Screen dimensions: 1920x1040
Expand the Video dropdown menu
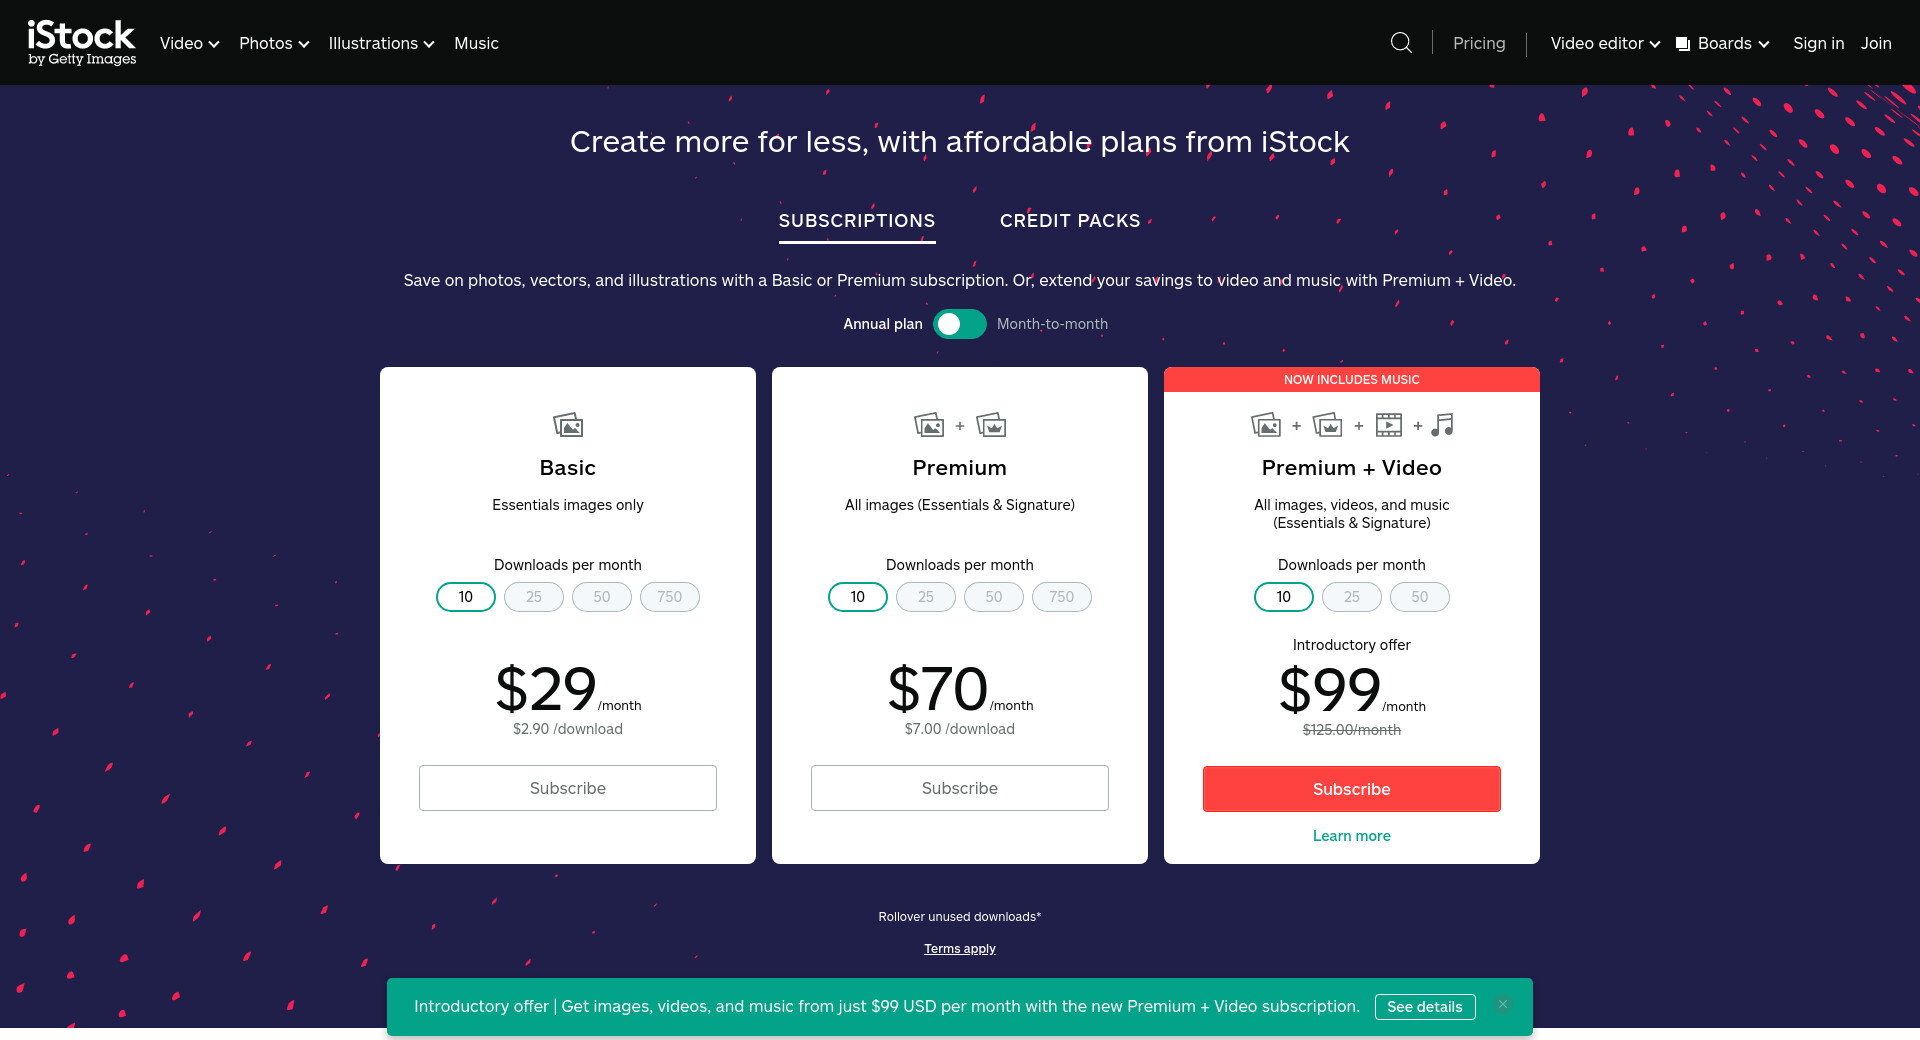[189, 43]
